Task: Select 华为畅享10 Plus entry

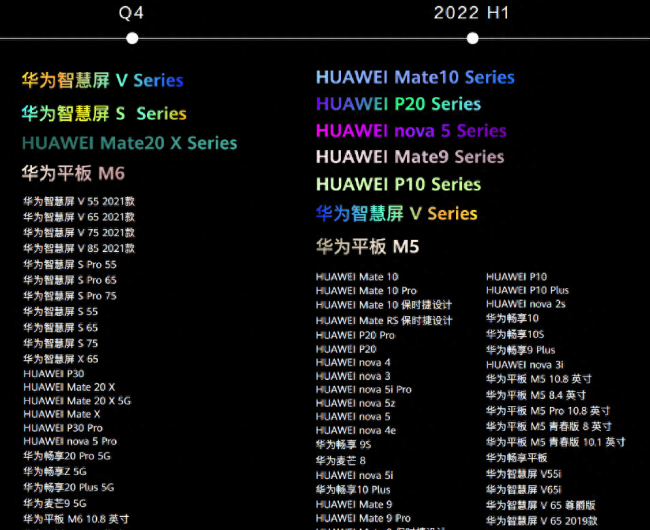Action: click(x=353, y=490)
